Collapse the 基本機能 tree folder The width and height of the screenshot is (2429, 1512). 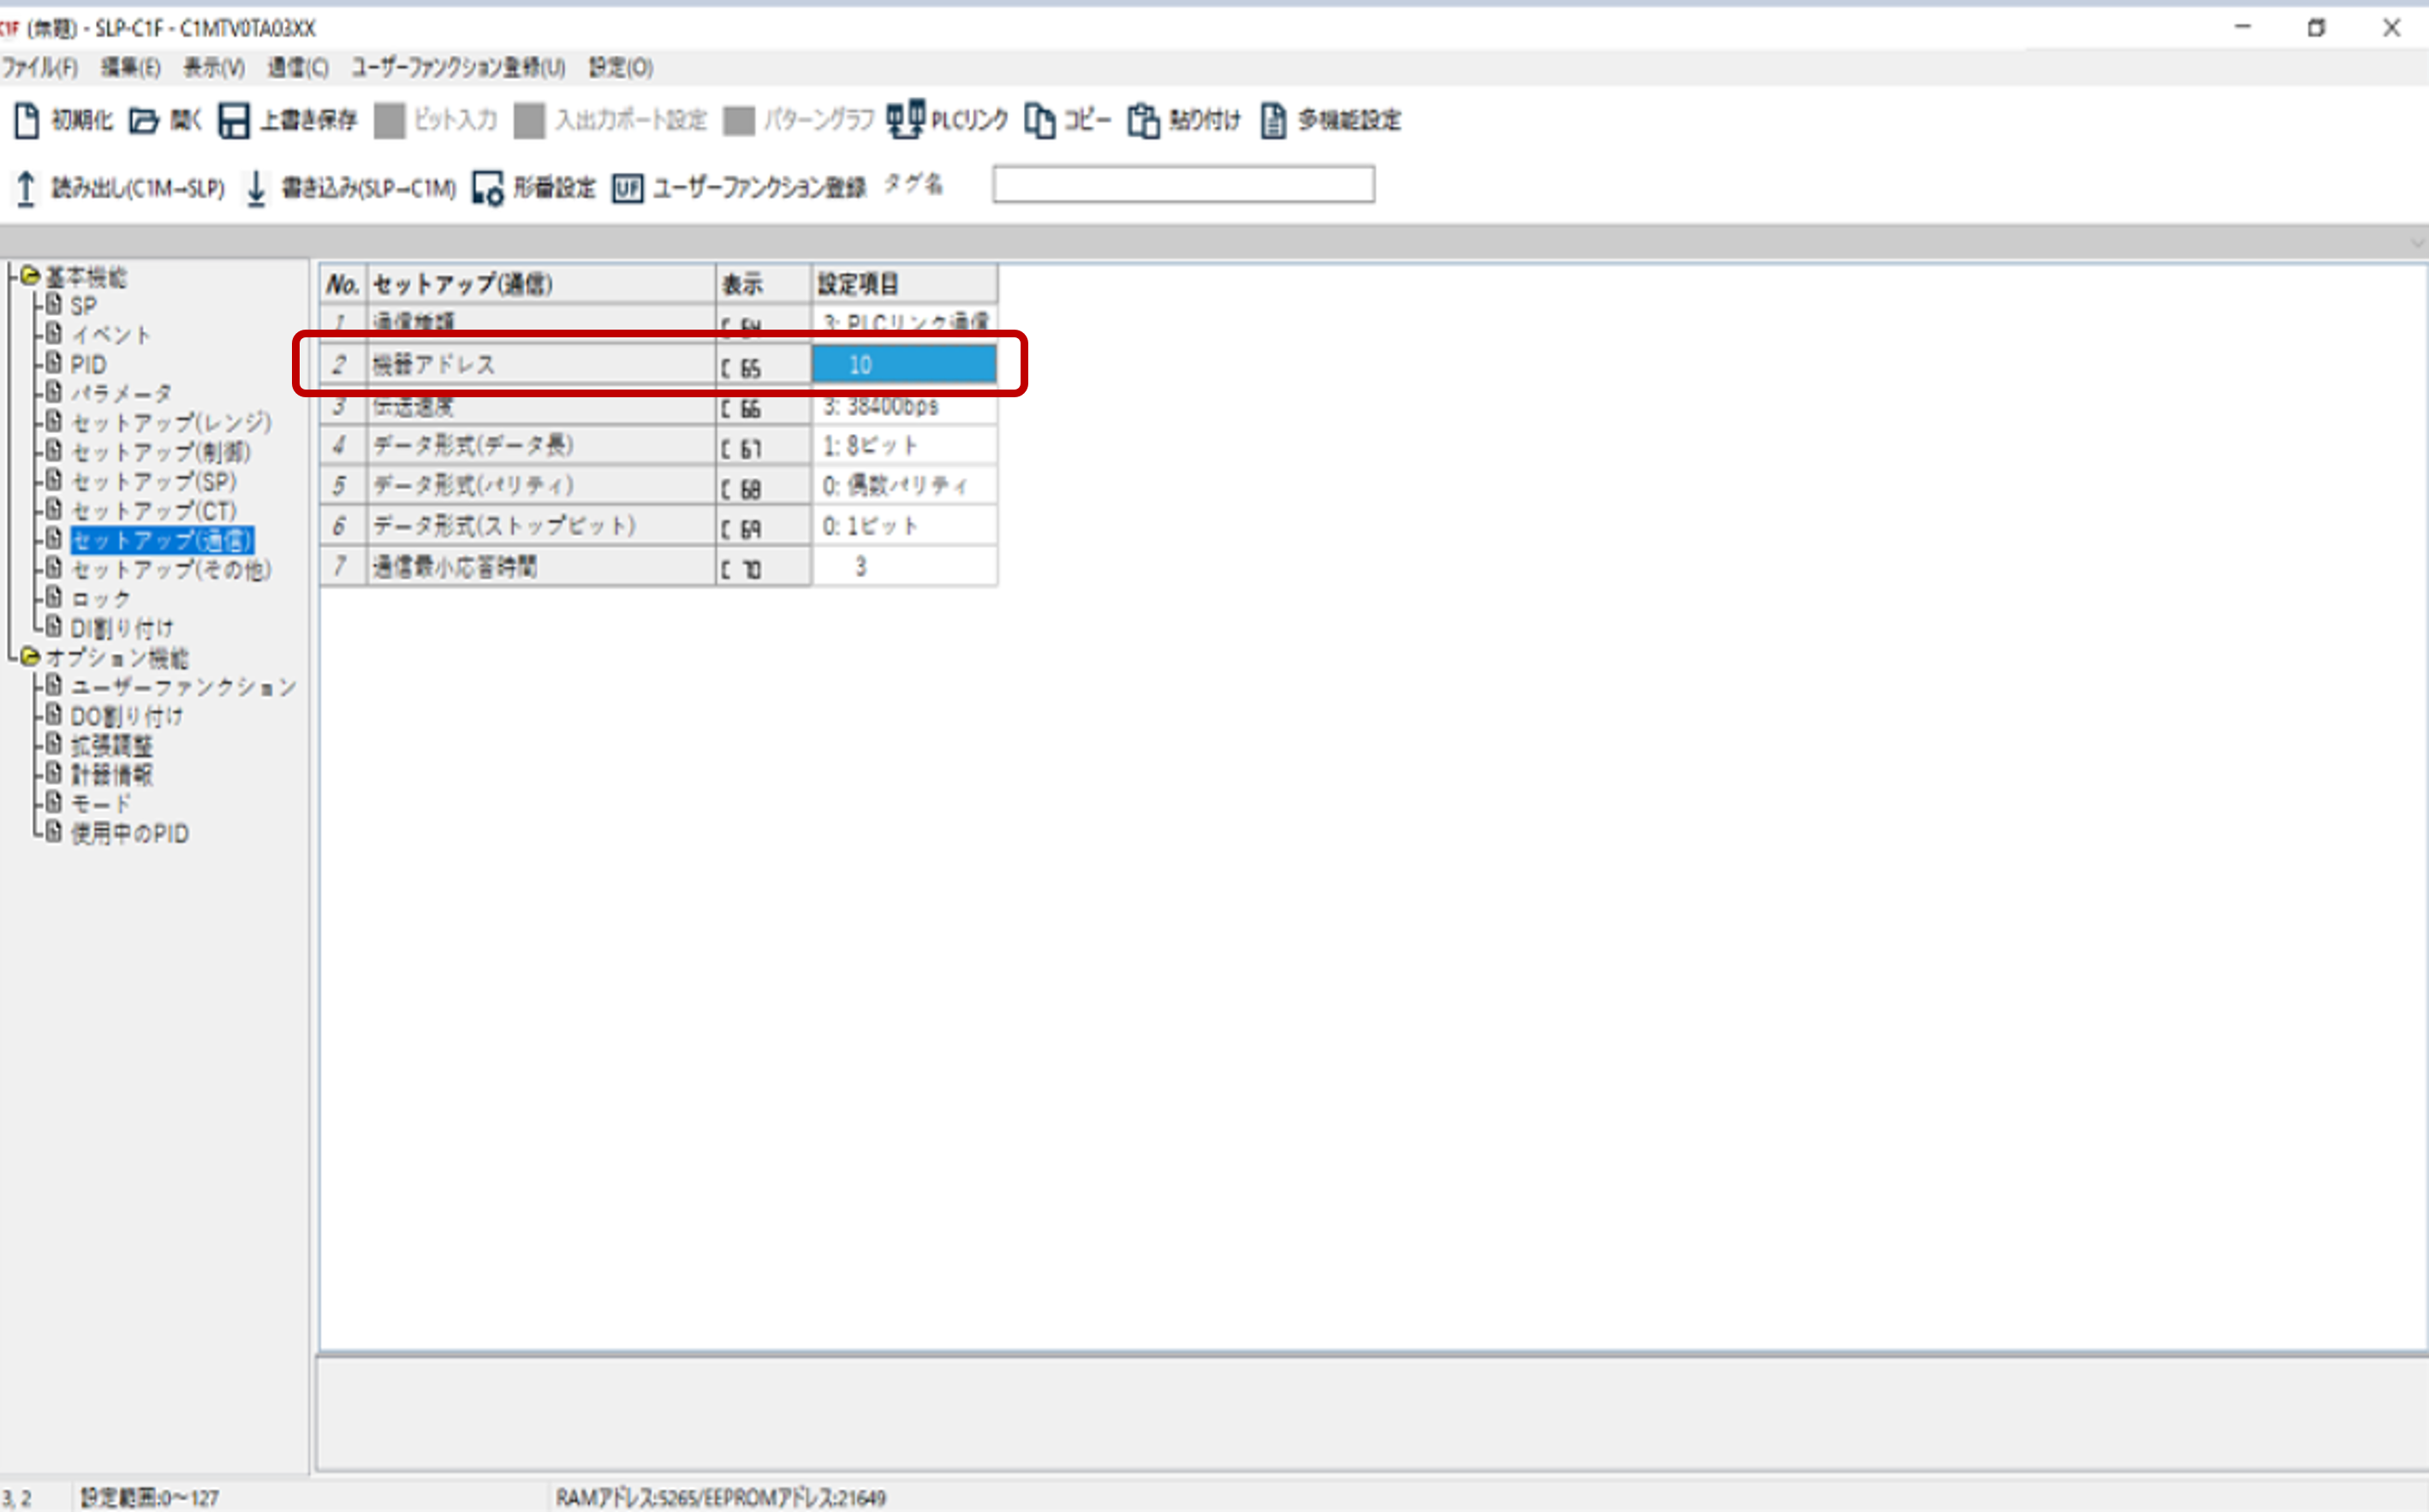(30, 276)
